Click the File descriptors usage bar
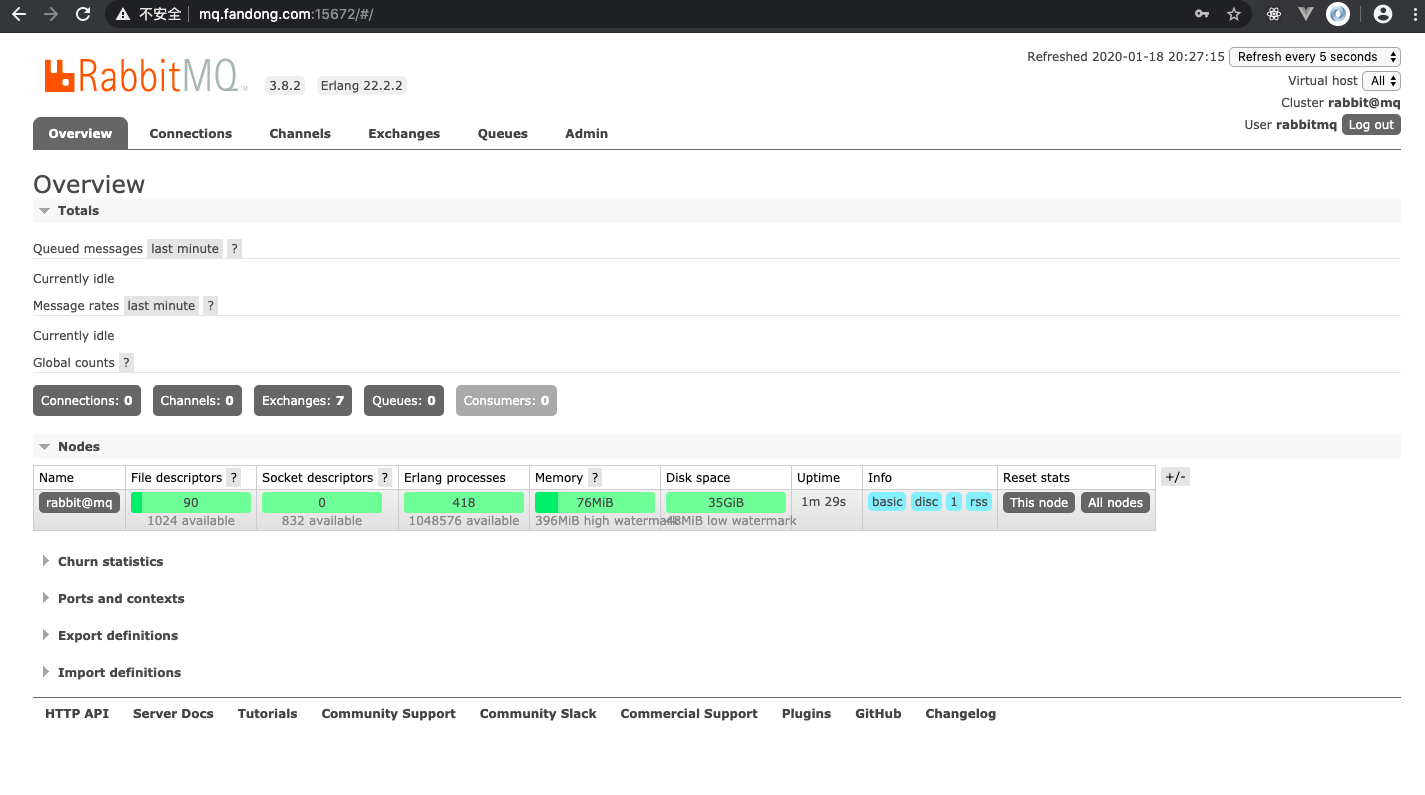The image size is (1425, 795). pos(191,503)
